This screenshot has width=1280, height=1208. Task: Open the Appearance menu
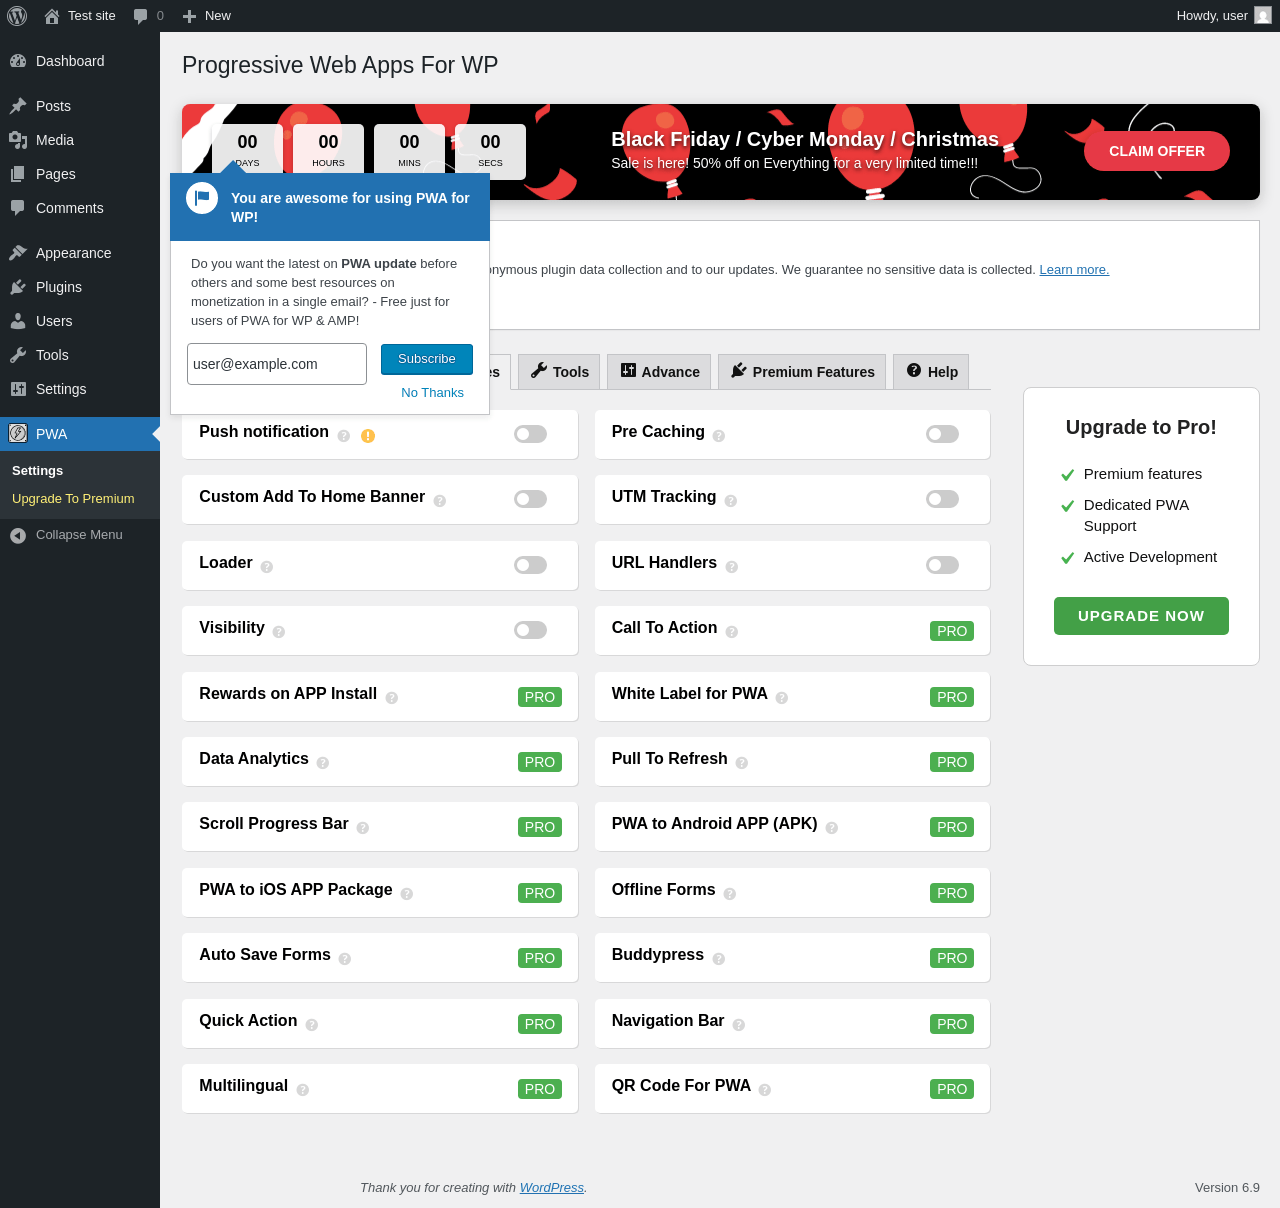point(80,253)
